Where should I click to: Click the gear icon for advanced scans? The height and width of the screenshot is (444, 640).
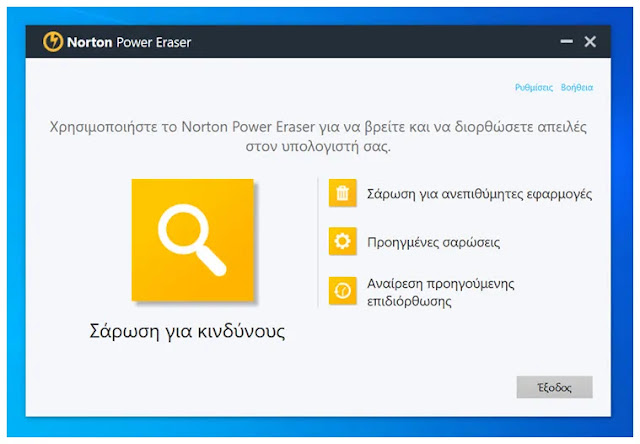(x=342, y=241)
